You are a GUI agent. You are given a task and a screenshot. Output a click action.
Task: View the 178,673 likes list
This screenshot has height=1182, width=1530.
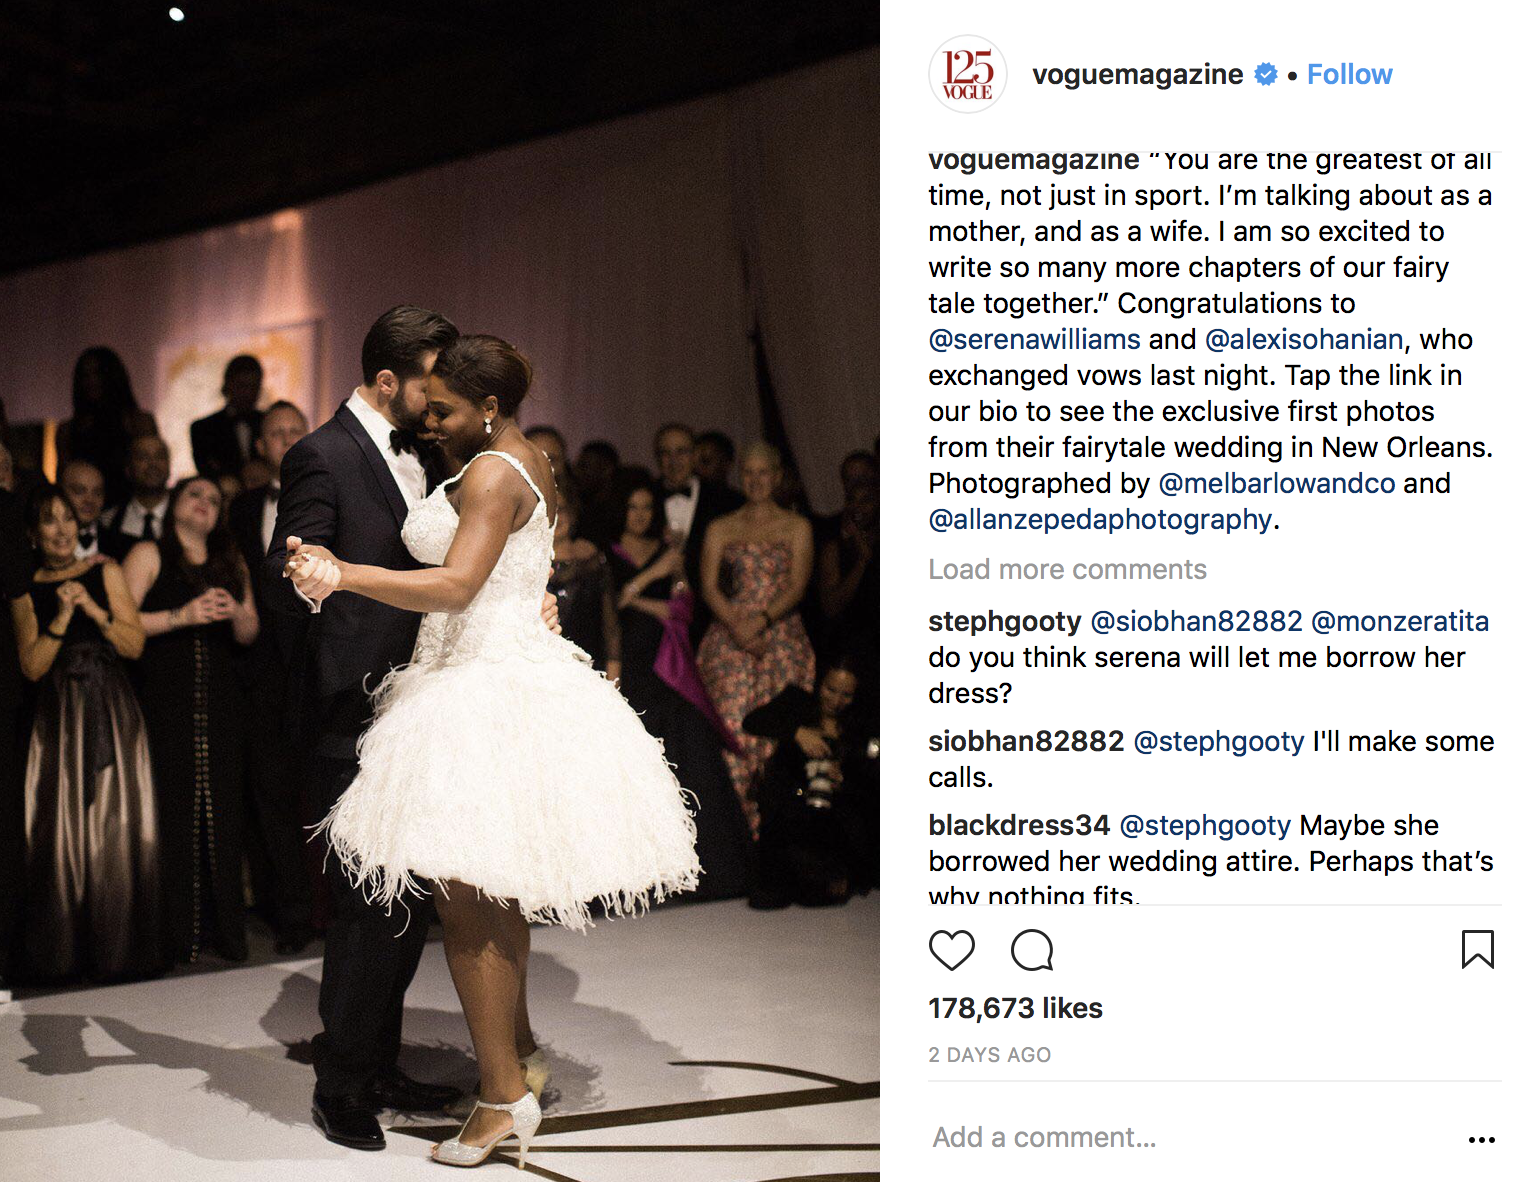[1015, 1008]
